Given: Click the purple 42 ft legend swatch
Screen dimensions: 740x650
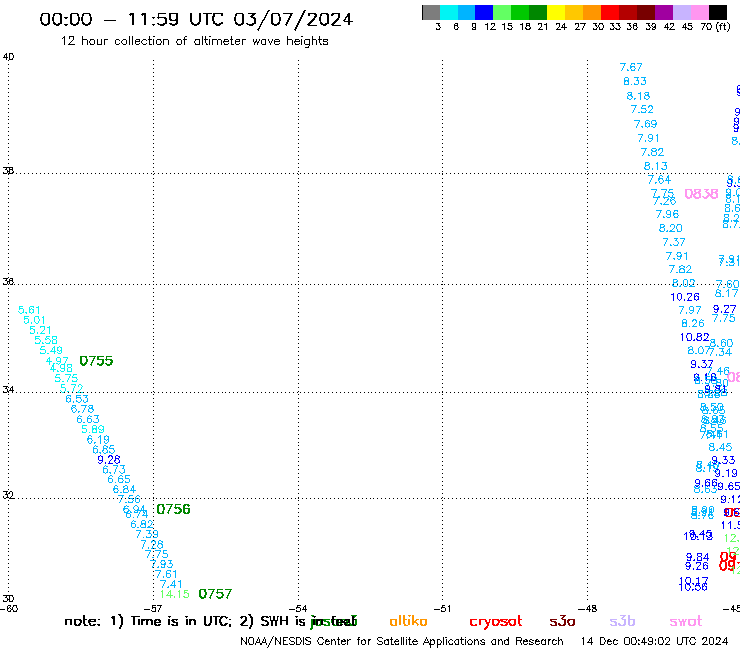Looking at the screenshot, I should [664, 12].
